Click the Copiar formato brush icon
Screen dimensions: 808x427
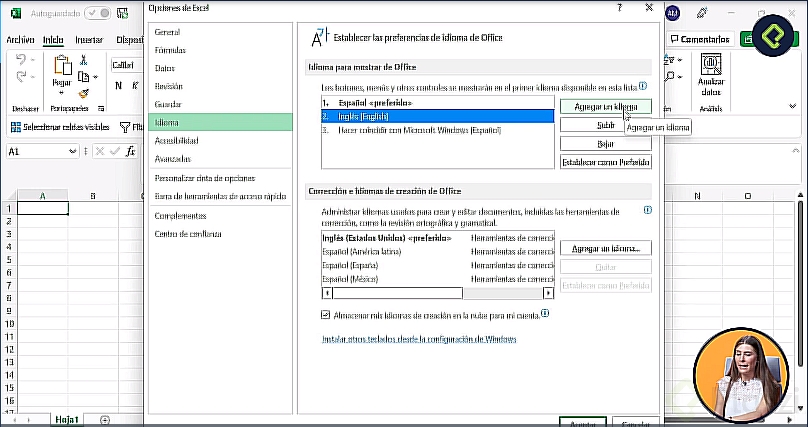point(83,94)
